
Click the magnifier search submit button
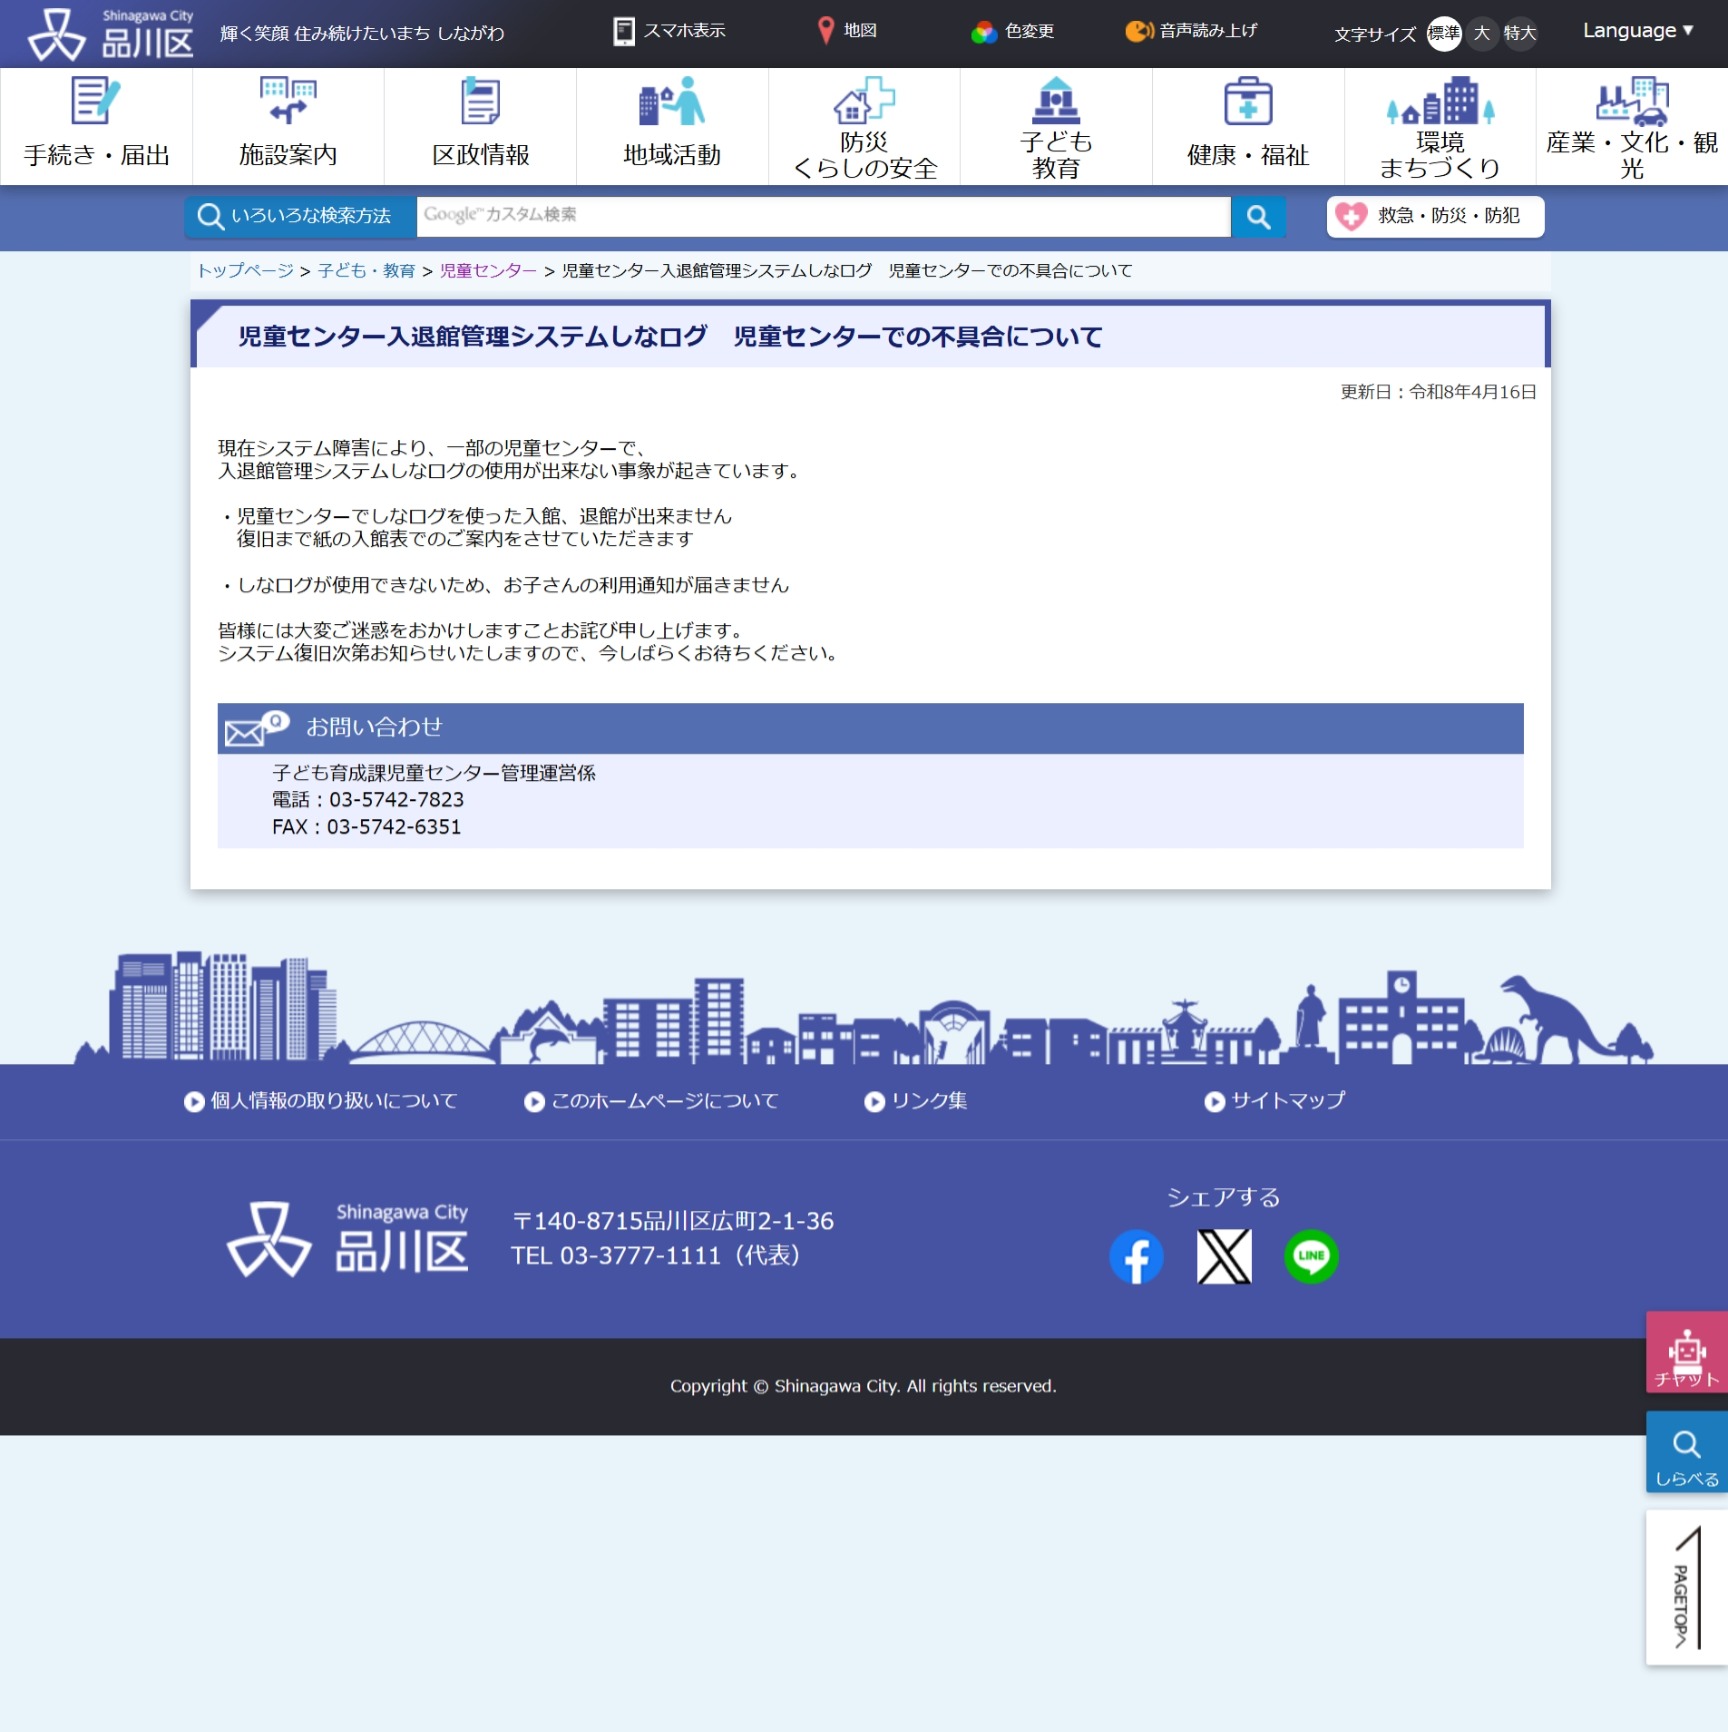coord(1258,217)
